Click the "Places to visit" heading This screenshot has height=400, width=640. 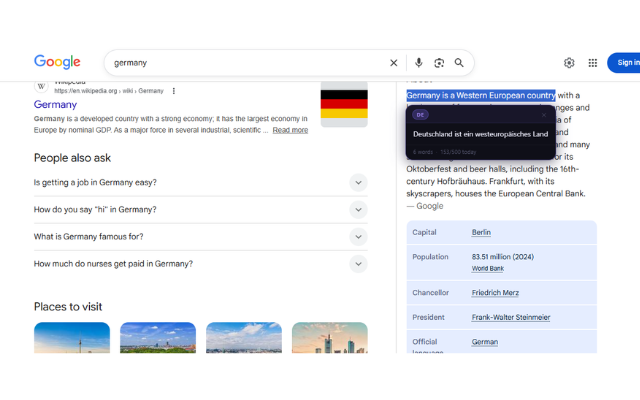point(68,307)
